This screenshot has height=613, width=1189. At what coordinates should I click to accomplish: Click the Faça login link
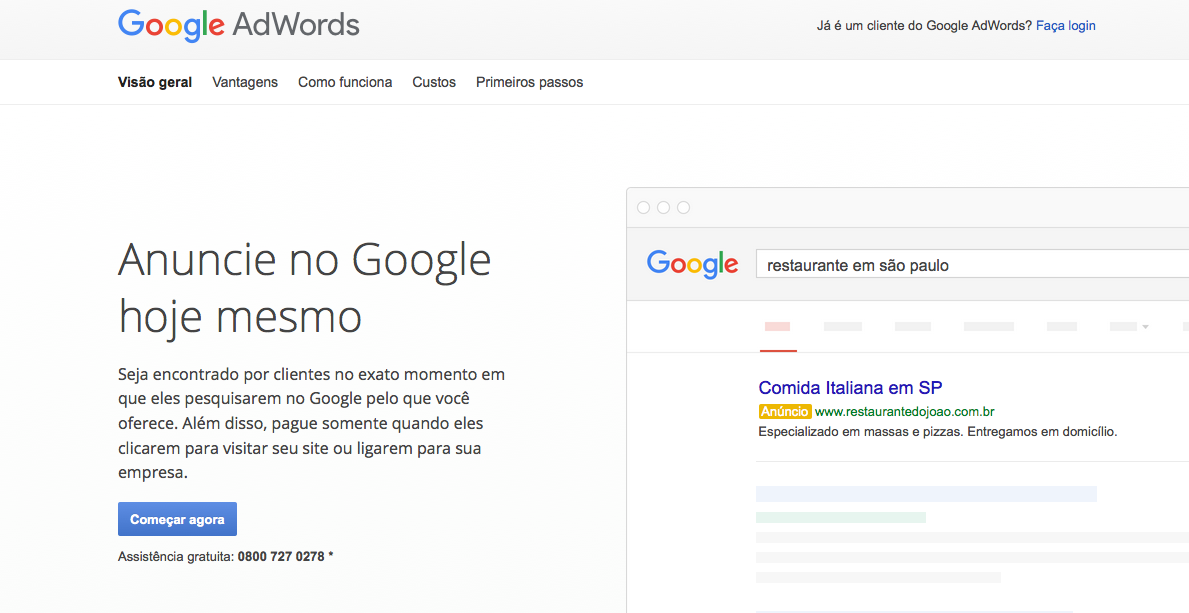1065,26
